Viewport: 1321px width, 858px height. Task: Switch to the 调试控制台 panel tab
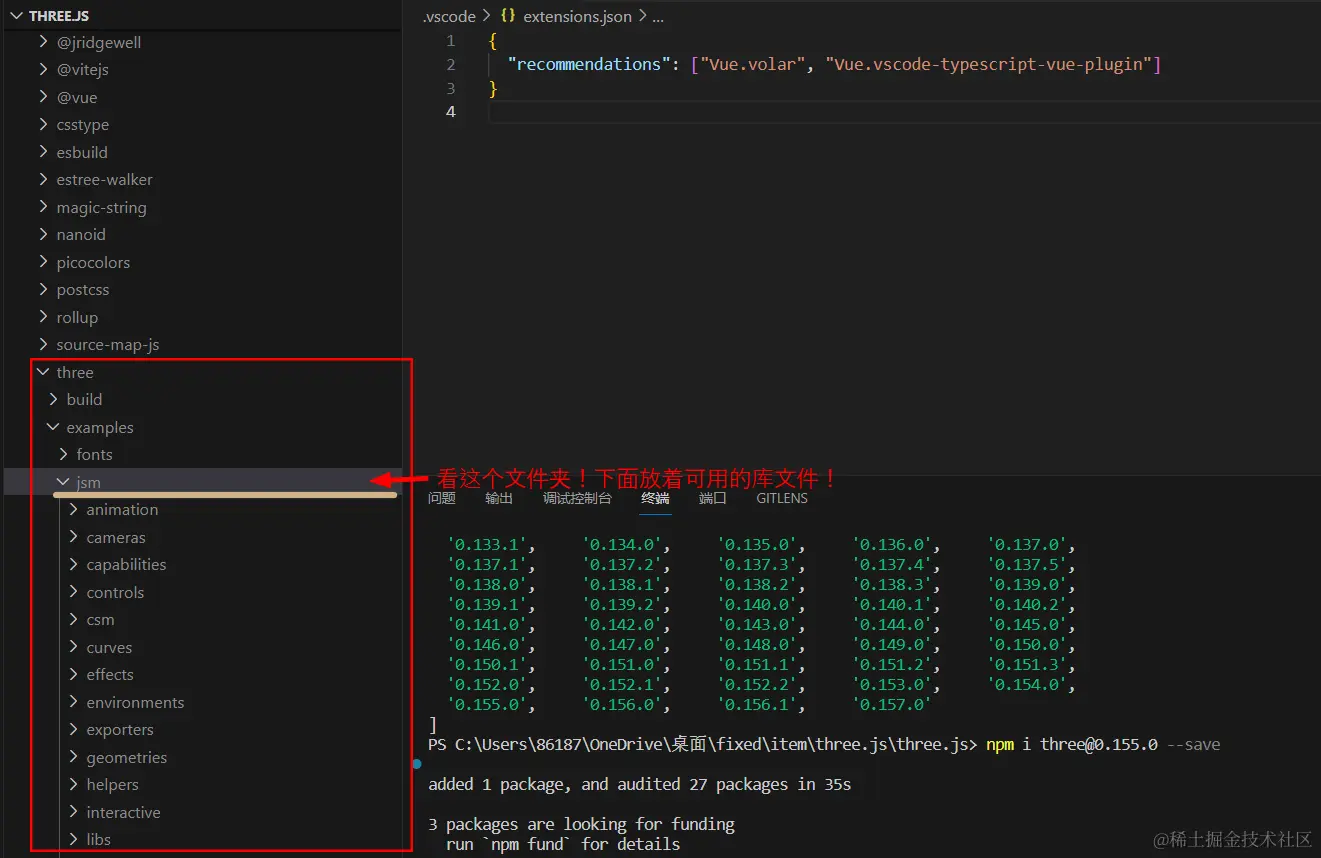tap(577, 498)
